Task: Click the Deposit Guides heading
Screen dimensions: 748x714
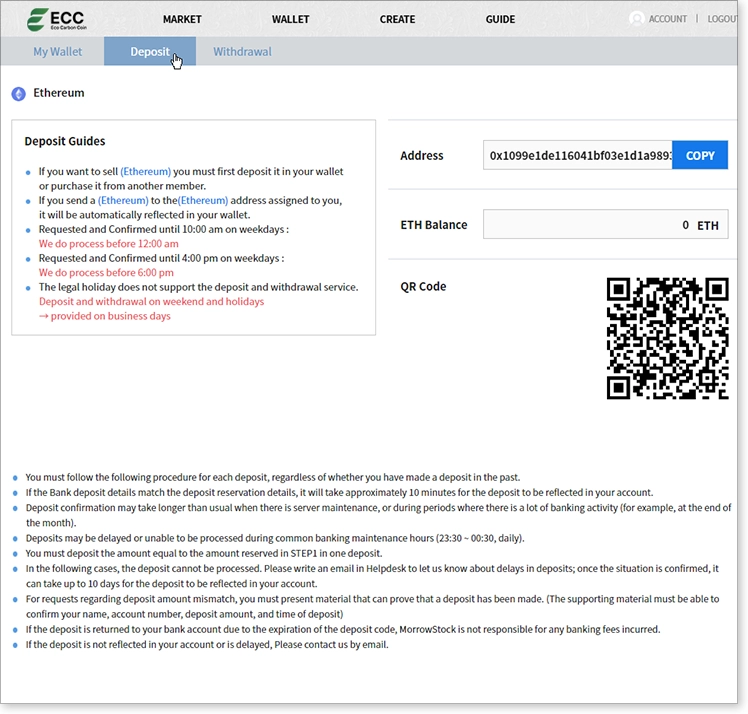Action: pos(65,141)
